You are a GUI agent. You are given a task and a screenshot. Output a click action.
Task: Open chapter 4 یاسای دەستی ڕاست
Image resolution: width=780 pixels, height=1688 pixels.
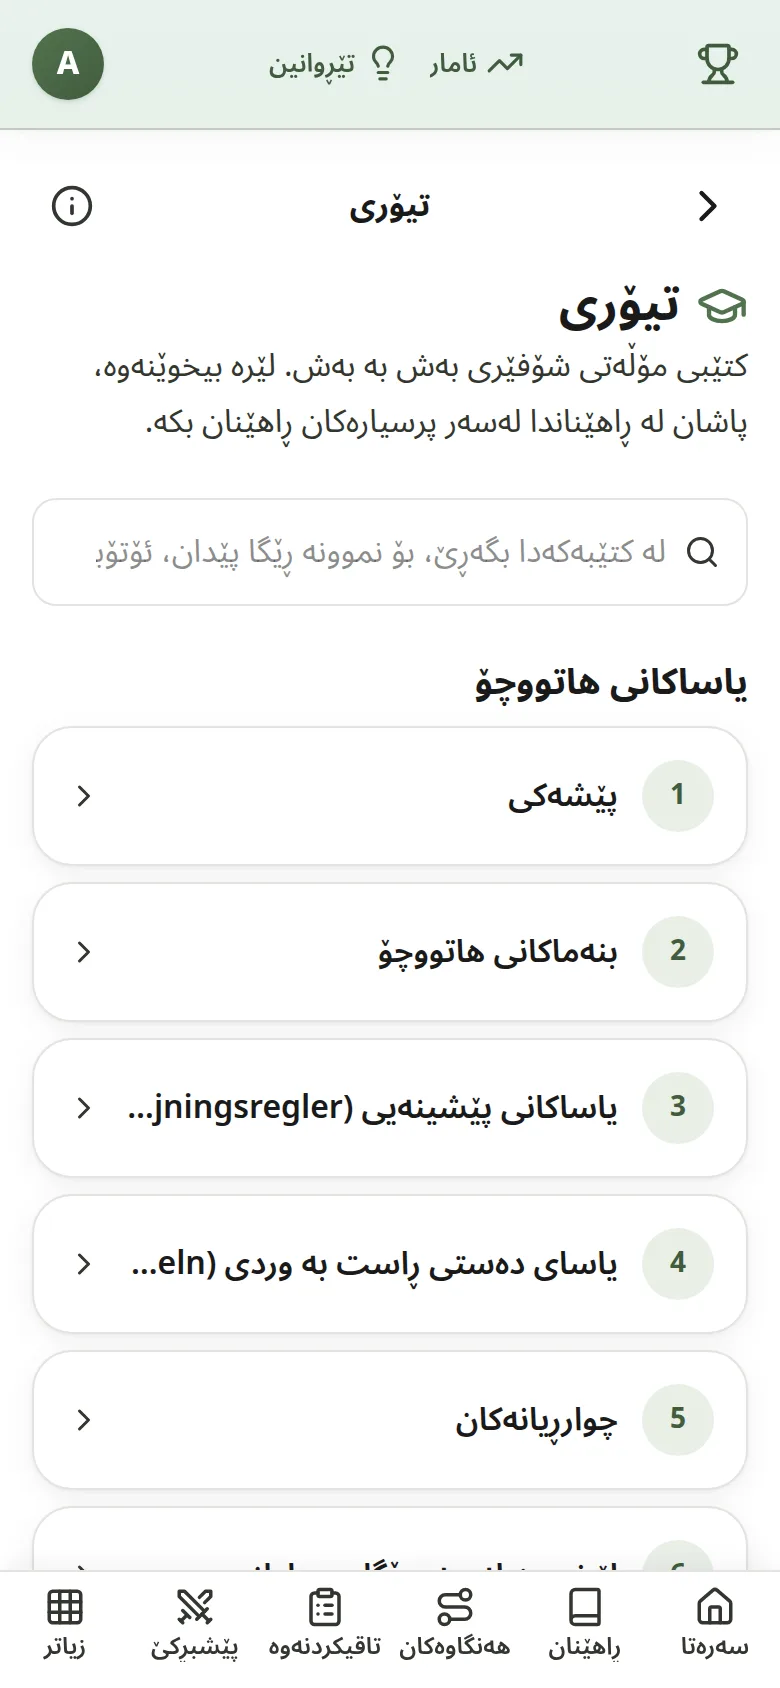click(390, 1264)
